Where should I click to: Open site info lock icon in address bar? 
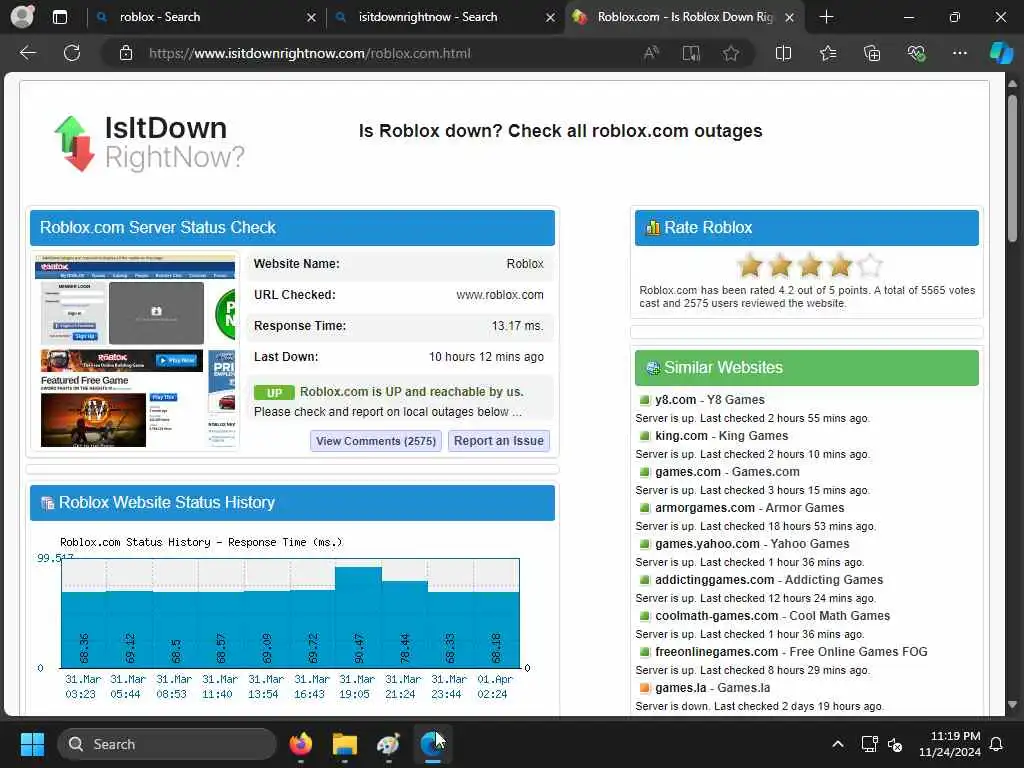click(x=126, y=54)
